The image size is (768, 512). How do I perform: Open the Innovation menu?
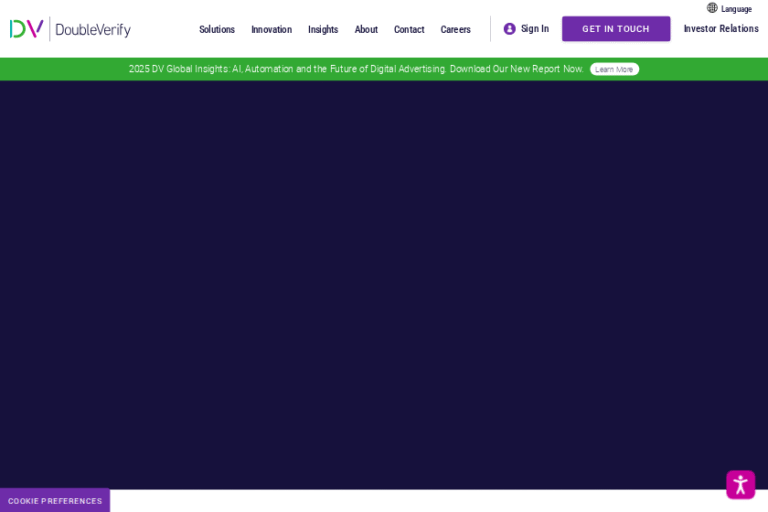coord(271,30)
